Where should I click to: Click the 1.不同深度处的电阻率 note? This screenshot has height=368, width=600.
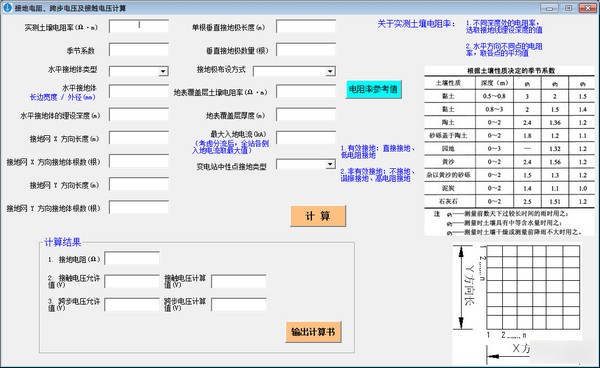[504, 27]
